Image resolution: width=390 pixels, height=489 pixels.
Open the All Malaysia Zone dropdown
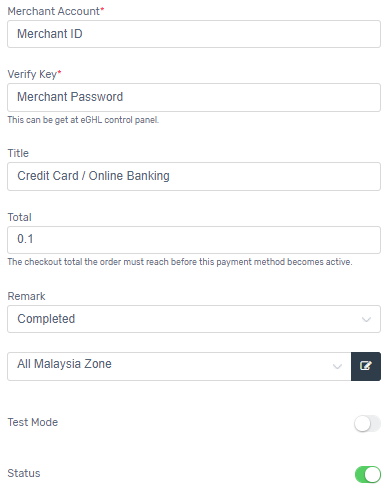click(179, 366)
